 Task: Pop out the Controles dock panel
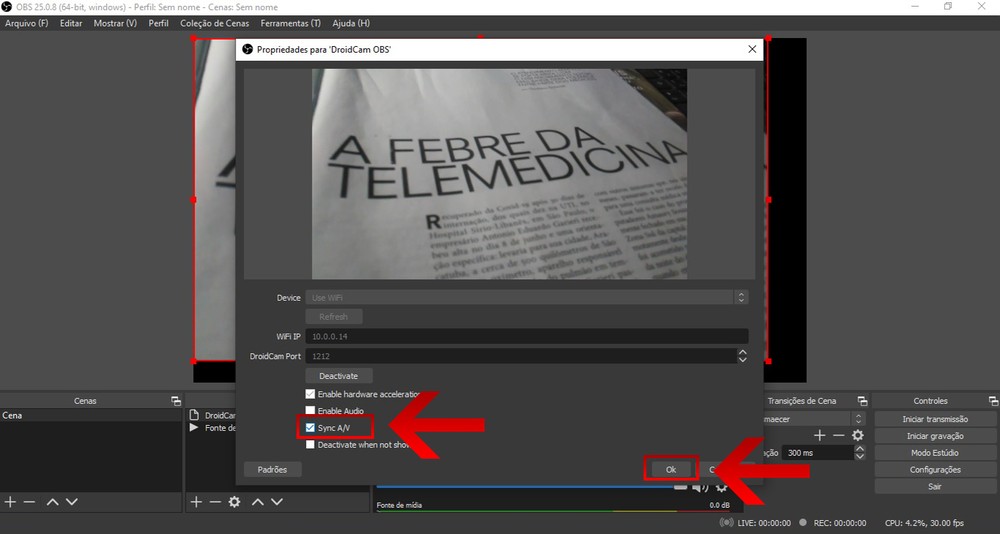993,401
